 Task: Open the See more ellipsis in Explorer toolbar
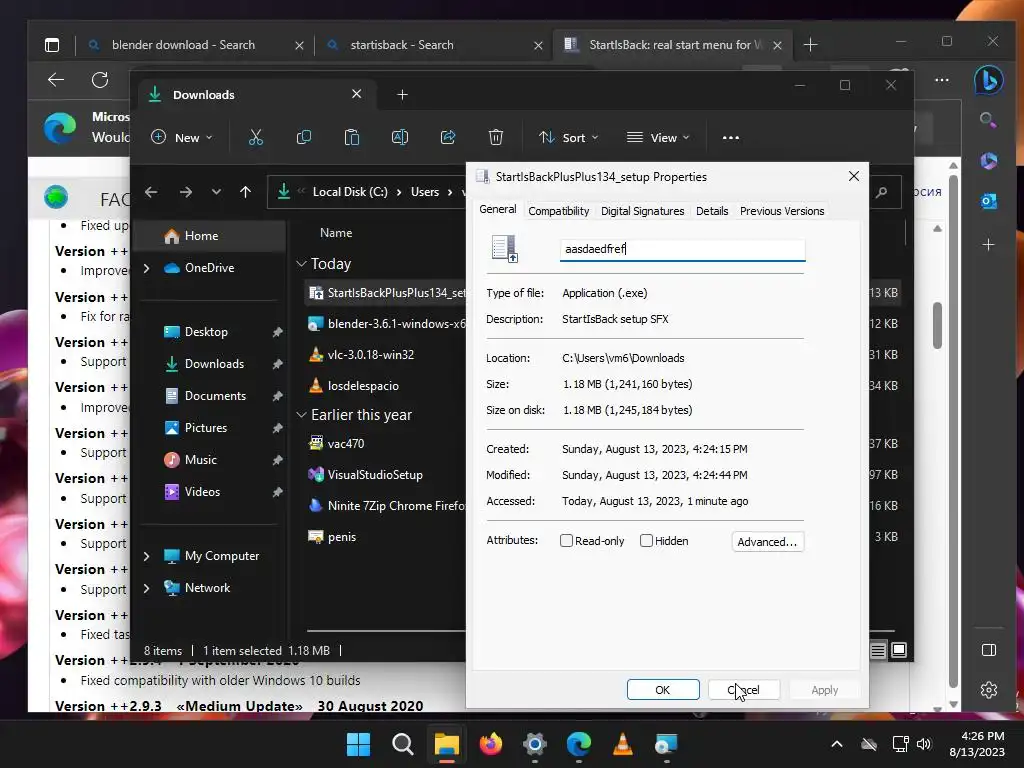pos(731,138)
